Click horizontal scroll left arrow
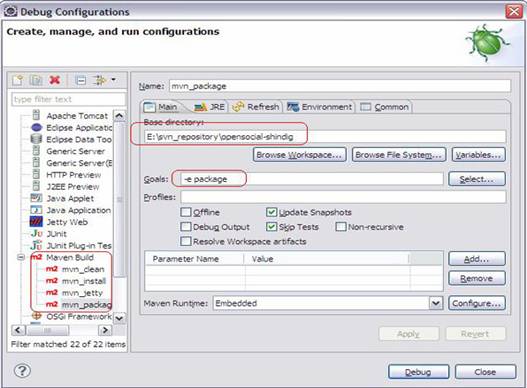Screen dimensions: 527x388 click(18, 330)
